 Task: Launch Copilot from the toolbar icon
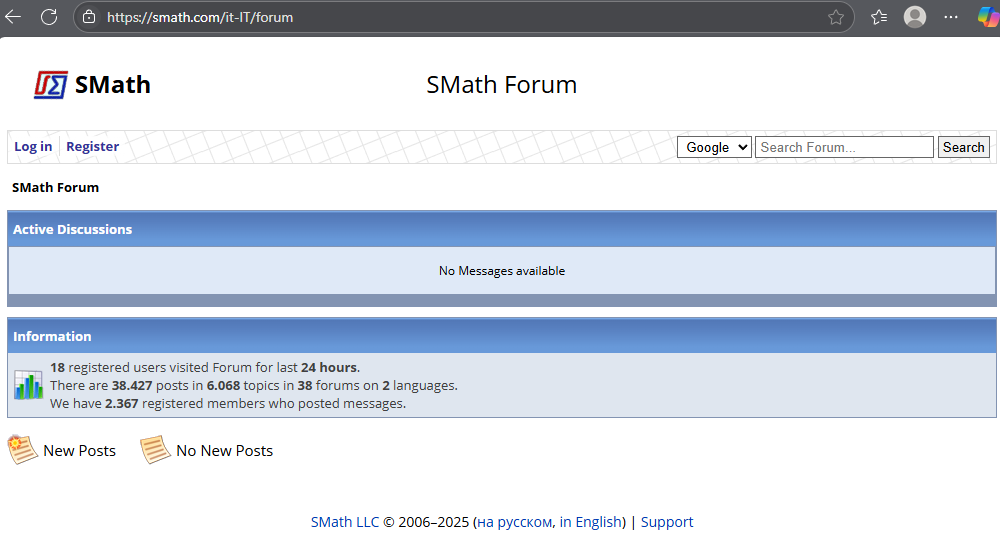(x=987, y=17)
